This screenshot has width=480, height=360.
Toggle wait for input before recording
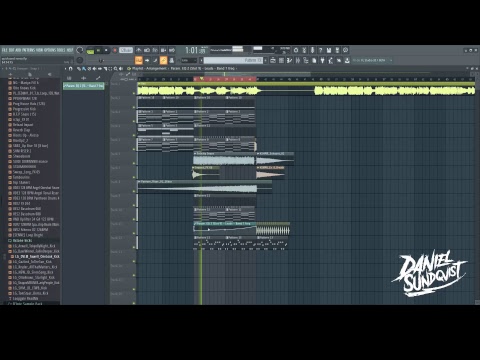[x=147, y=50]
